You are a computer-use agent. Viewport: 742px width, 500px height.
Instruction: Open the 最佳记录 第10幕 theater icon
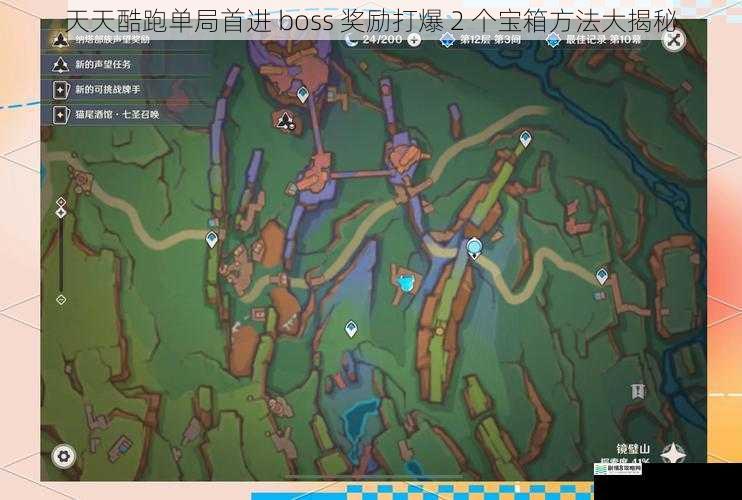pos(553,40)
